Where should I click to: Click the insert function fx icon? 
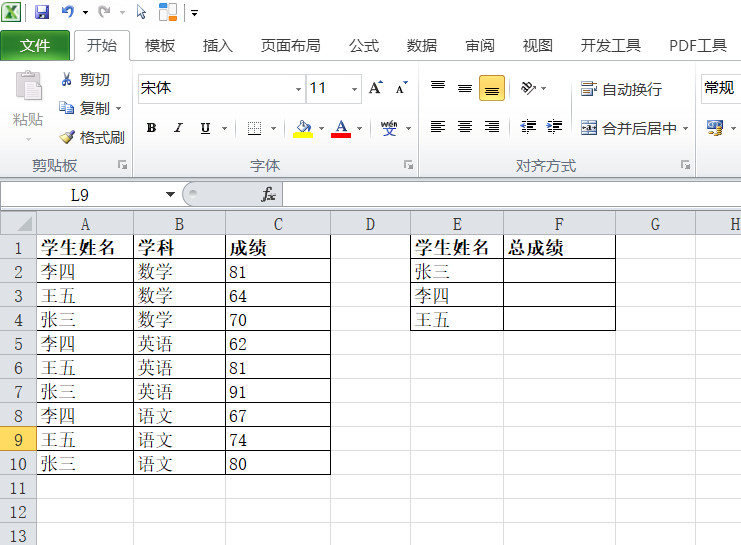tap(268, 194)
